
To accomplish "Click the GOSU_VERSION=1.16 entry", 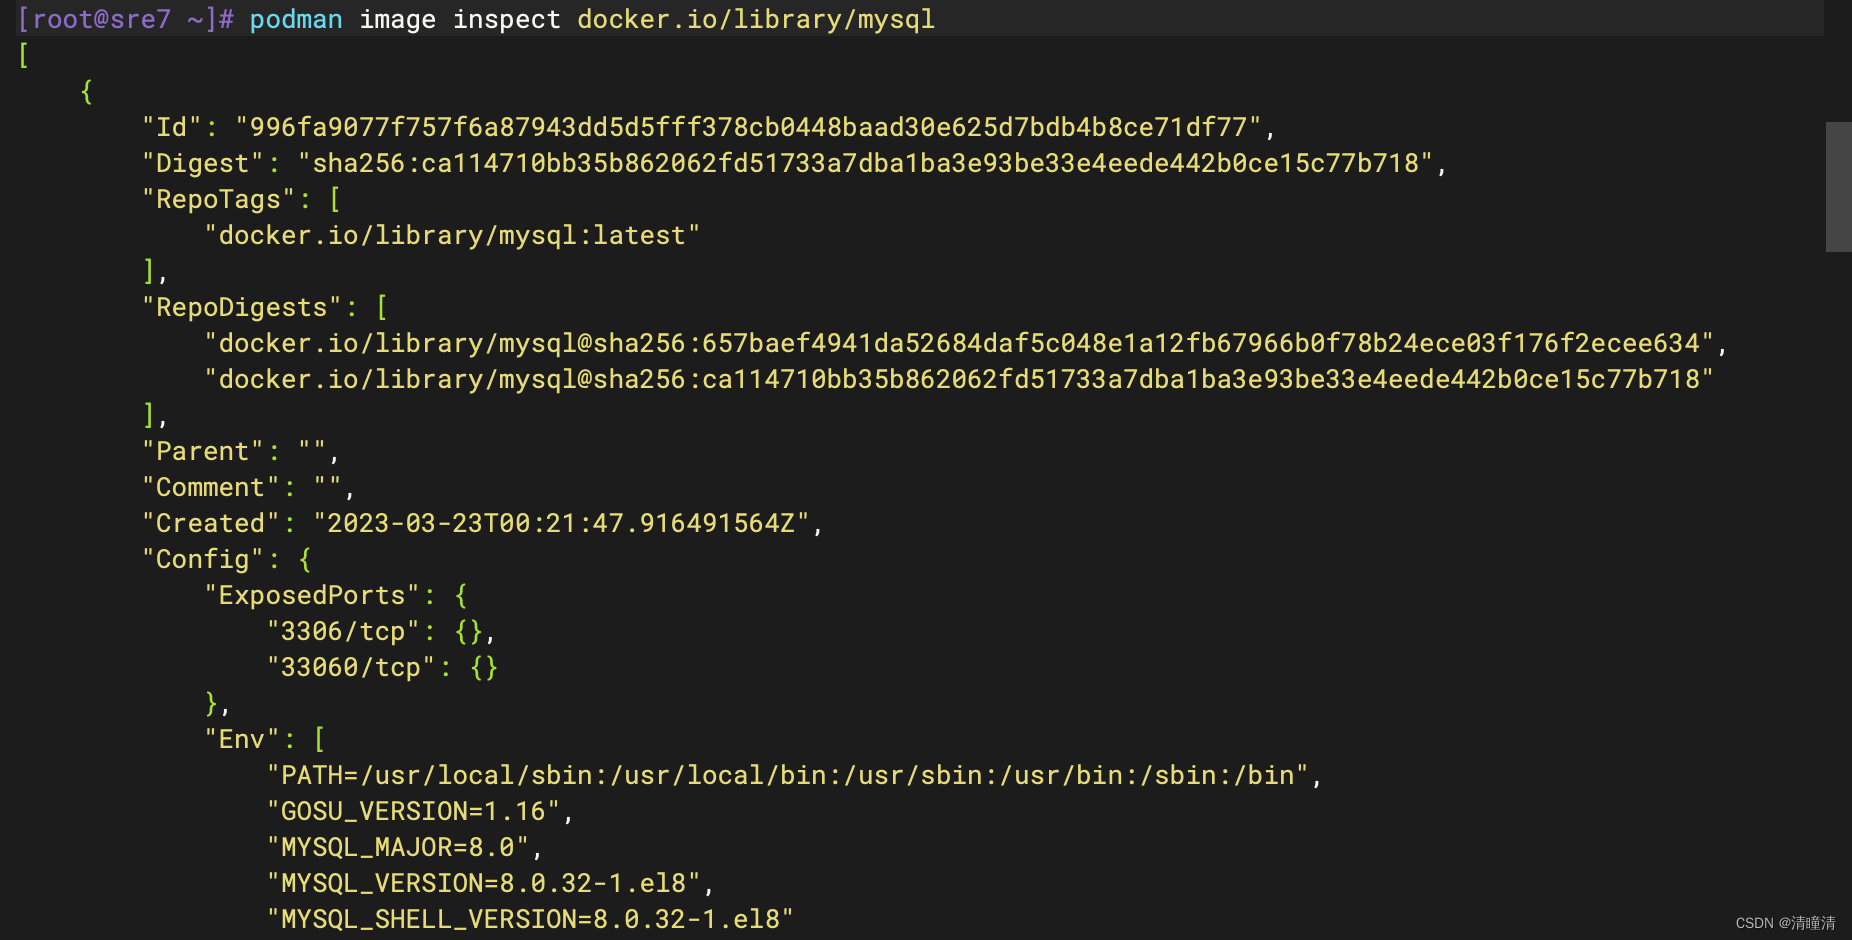I will click(413, 811).
